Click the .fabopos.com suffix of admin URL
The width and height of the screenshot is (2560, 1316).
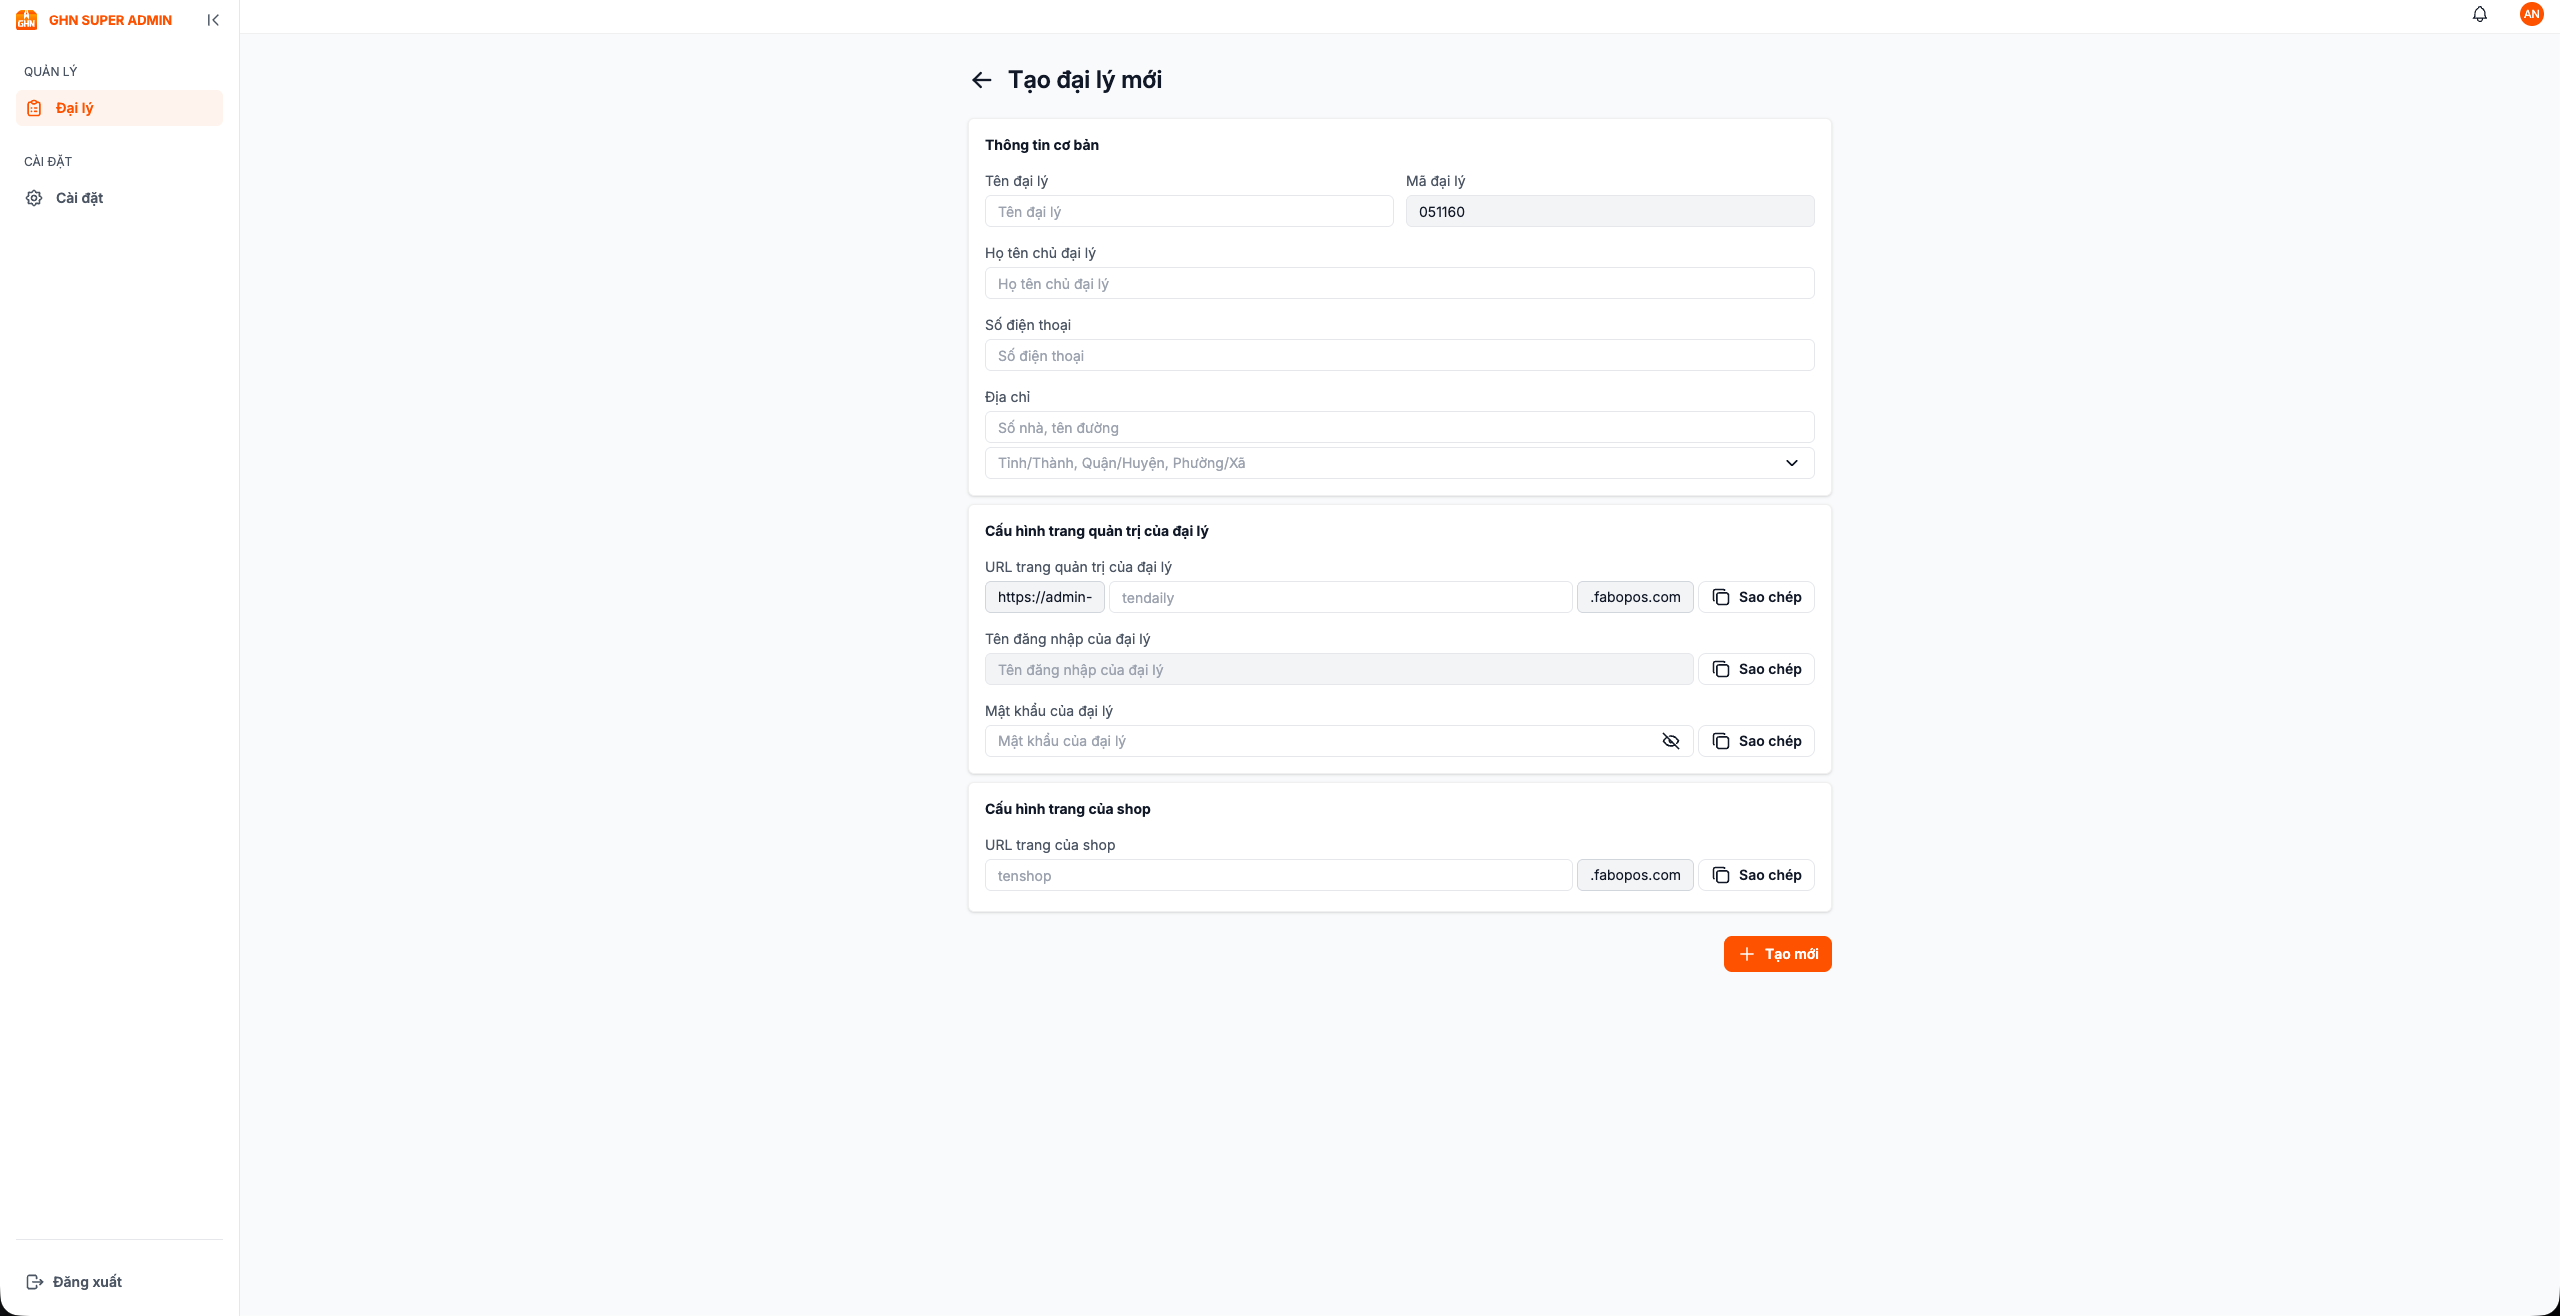tap(1635, 597)
